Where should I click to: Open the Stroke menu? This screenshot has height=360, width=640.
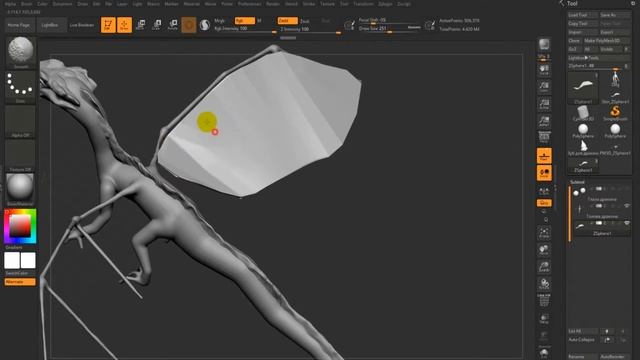click(x=309, y=4)
